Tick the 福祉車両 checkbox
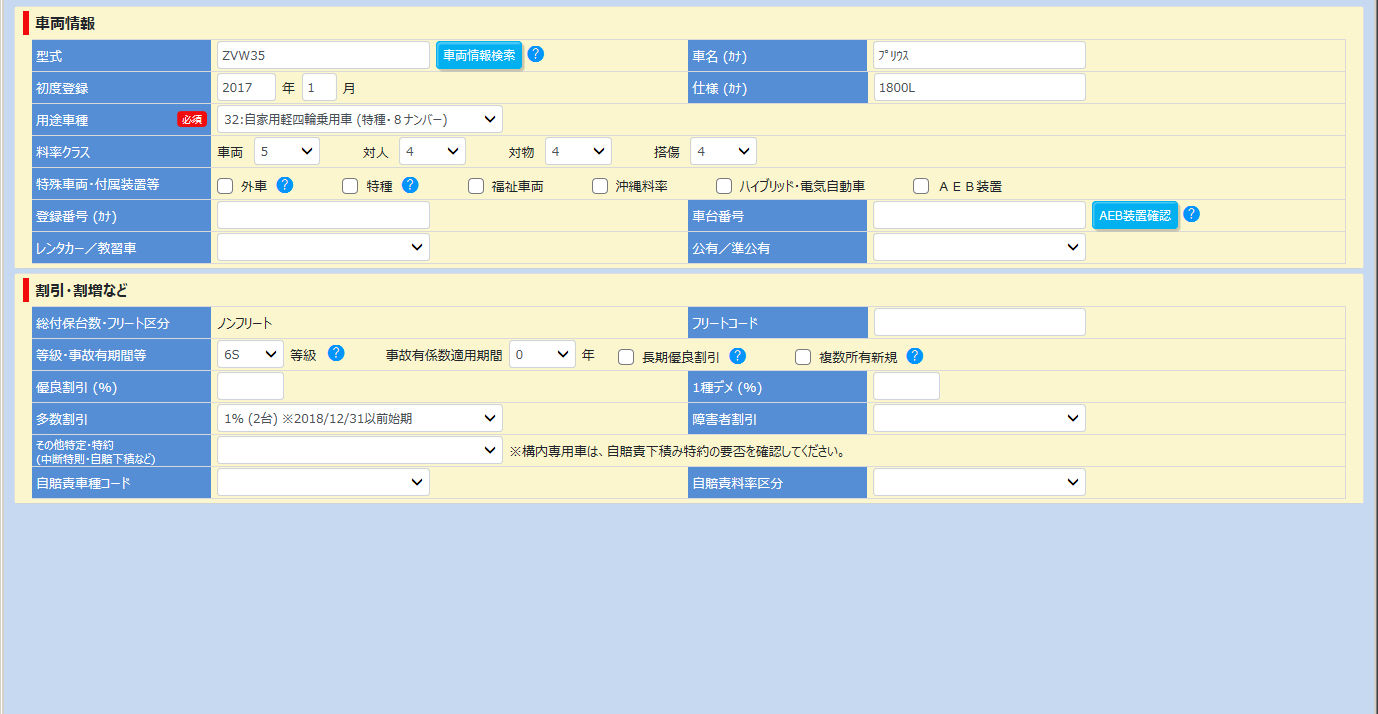Image resolution: width=1378 pixels, height=714 pixels. 476,186
